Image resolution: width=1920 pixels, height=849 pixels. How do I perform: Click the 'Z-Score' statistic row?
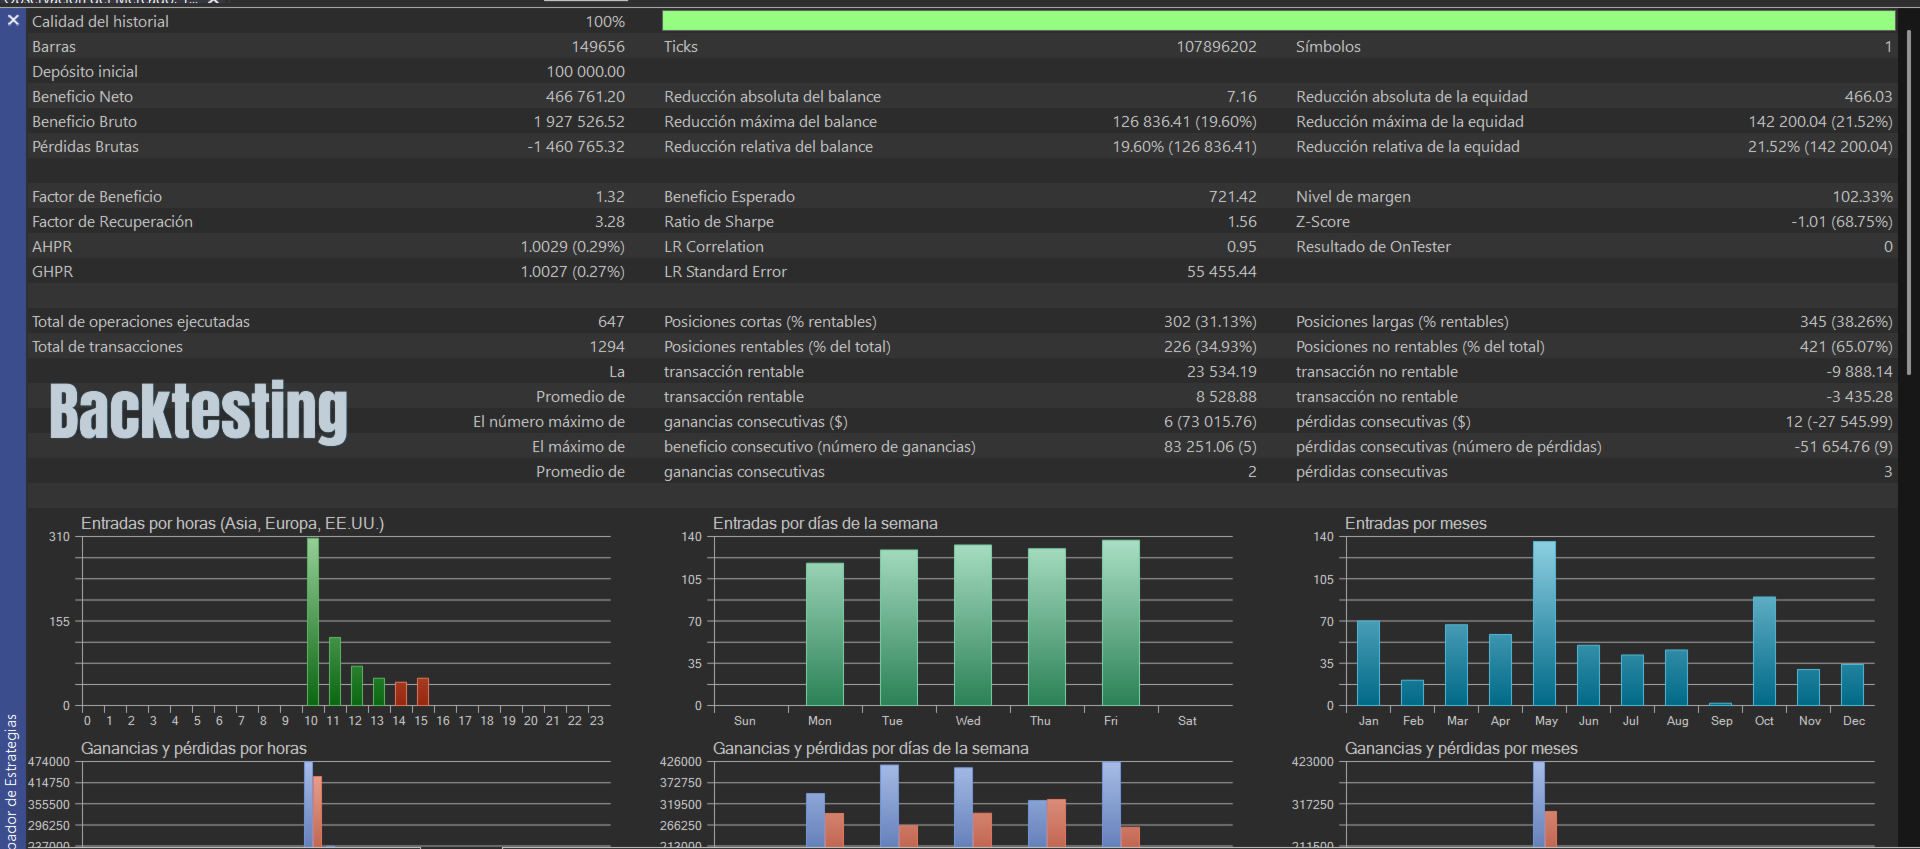coord(1322,222)
